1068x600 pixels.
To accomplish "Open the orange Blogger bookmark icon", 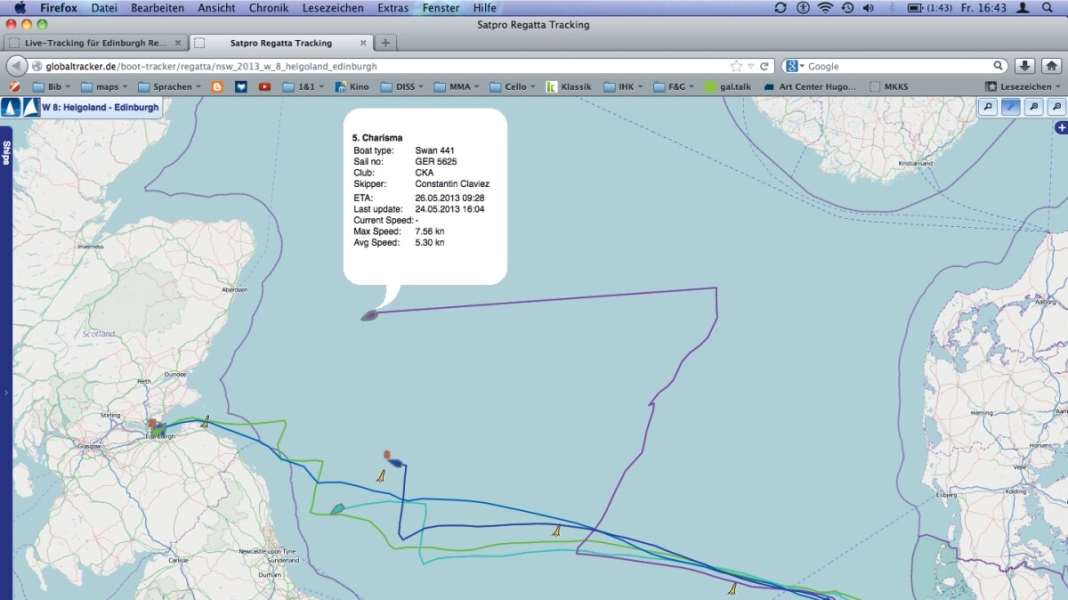I will 217,86.
